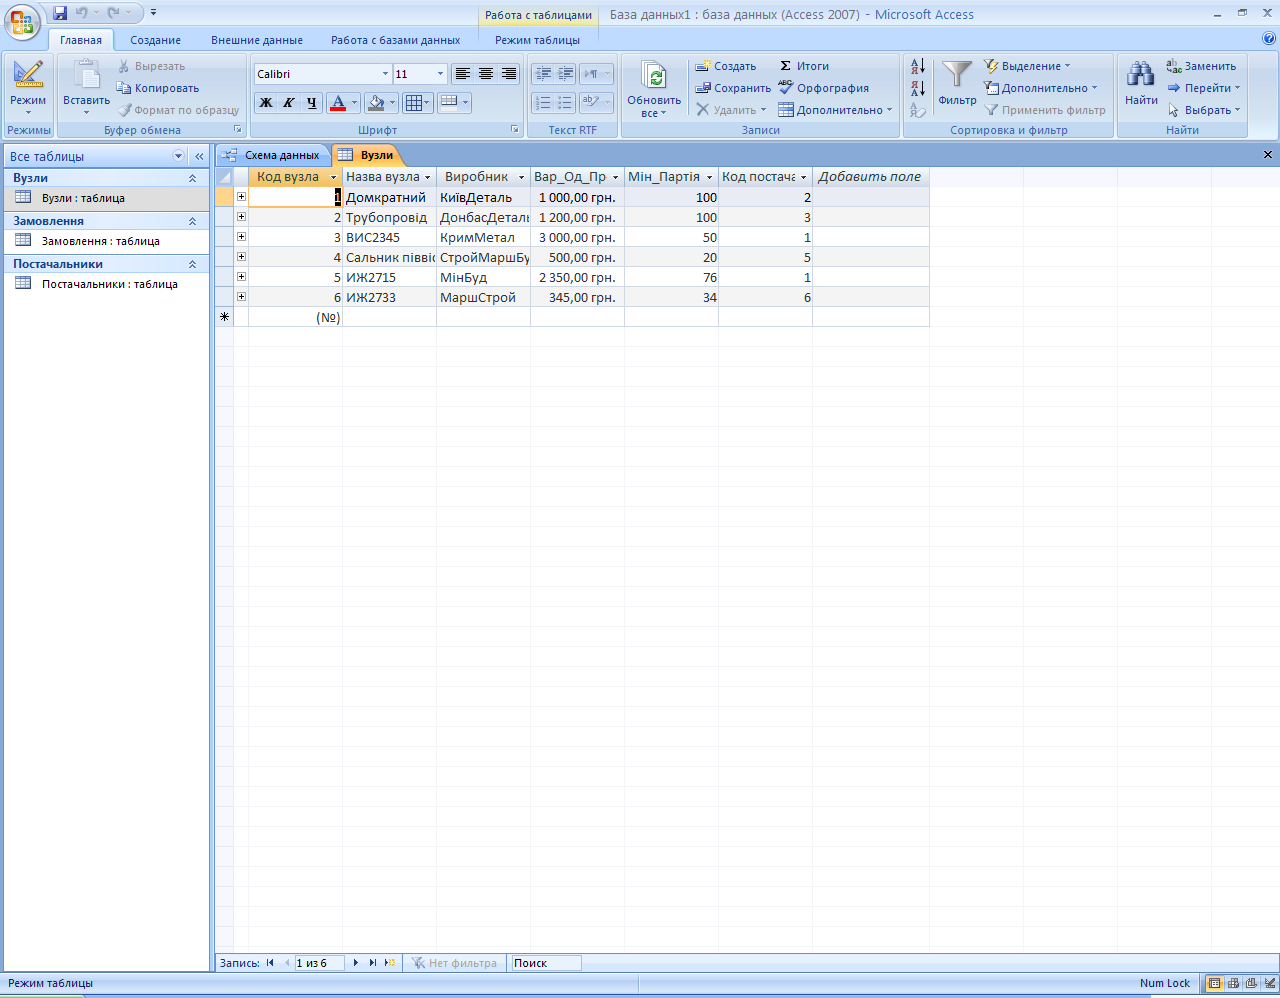The image size is (1280, 998).
Task: Open the Все таблицы navigation menu arrow
Action: click(179, 156)
